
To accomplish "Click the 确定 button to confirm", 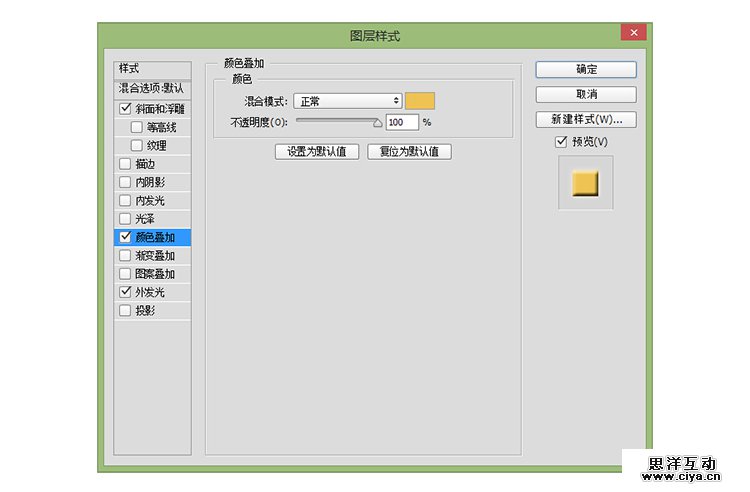I will click(x=586, y=69).
